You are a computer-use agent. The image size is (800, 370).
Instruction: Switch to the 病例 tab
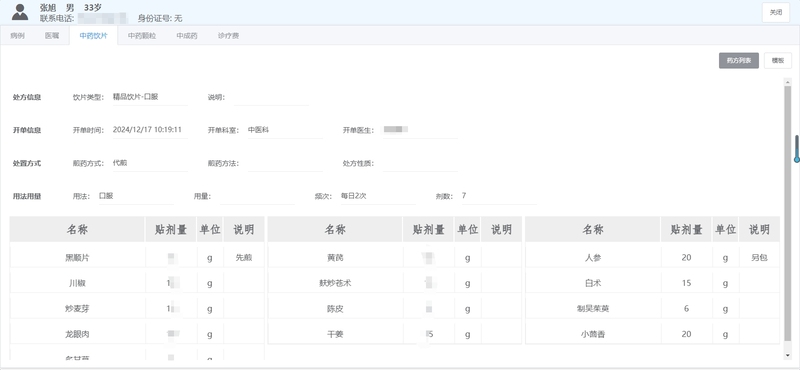click(x=17, y=36)
